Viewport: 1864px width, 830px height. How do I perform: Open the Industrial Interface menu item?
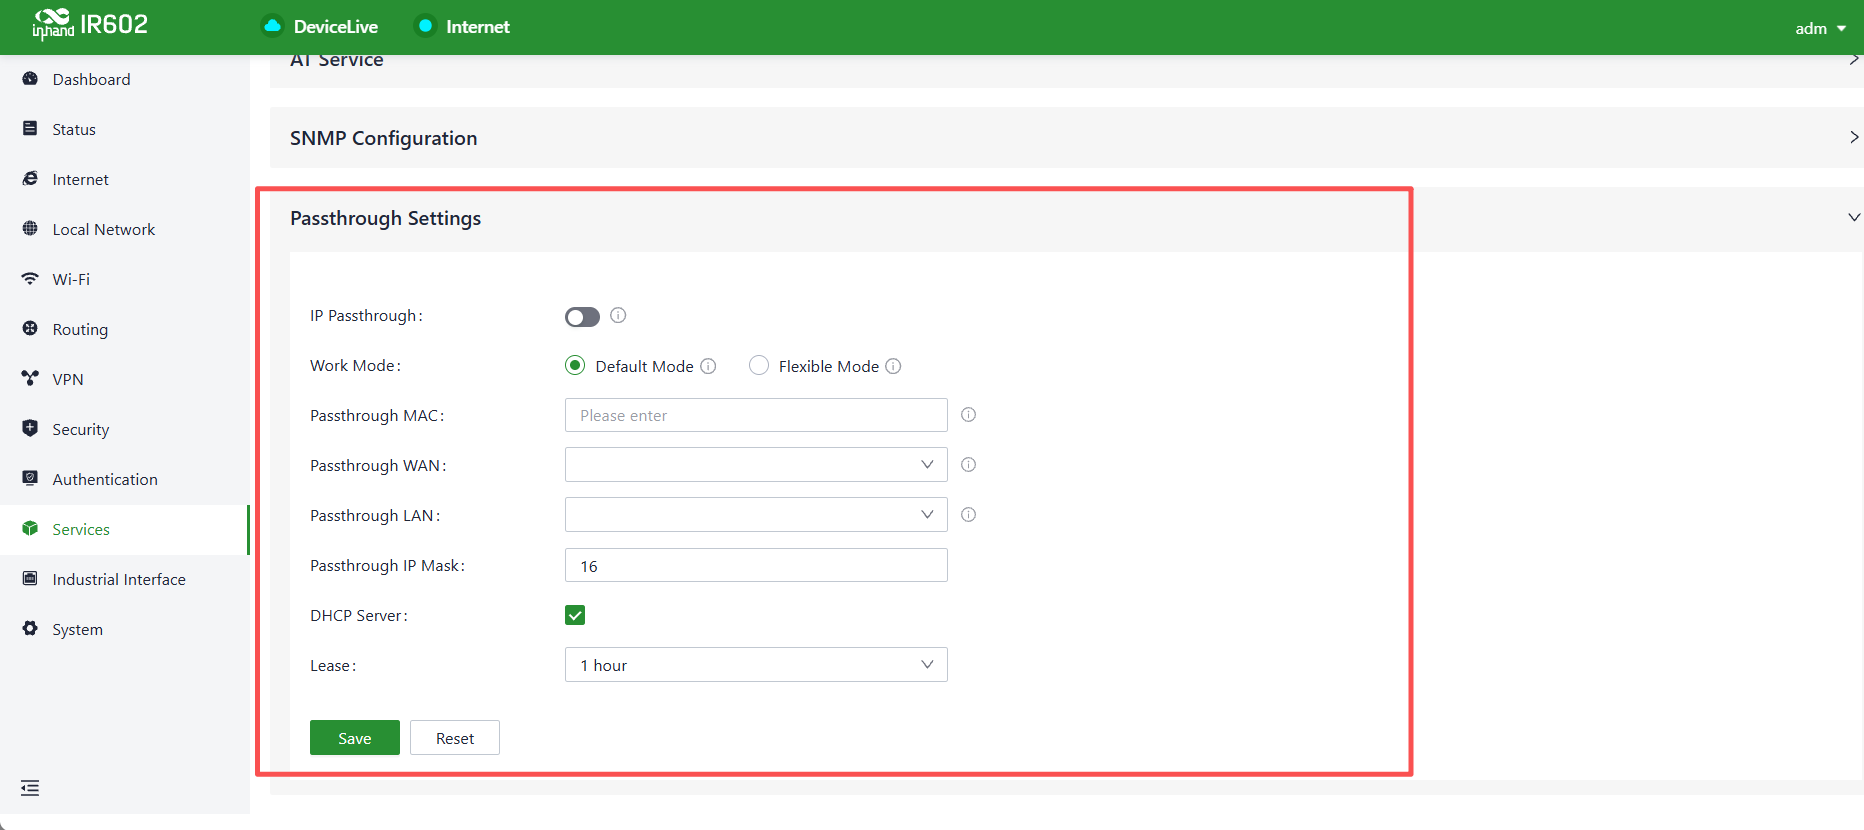pyautogui.click(x=125, y=579)
